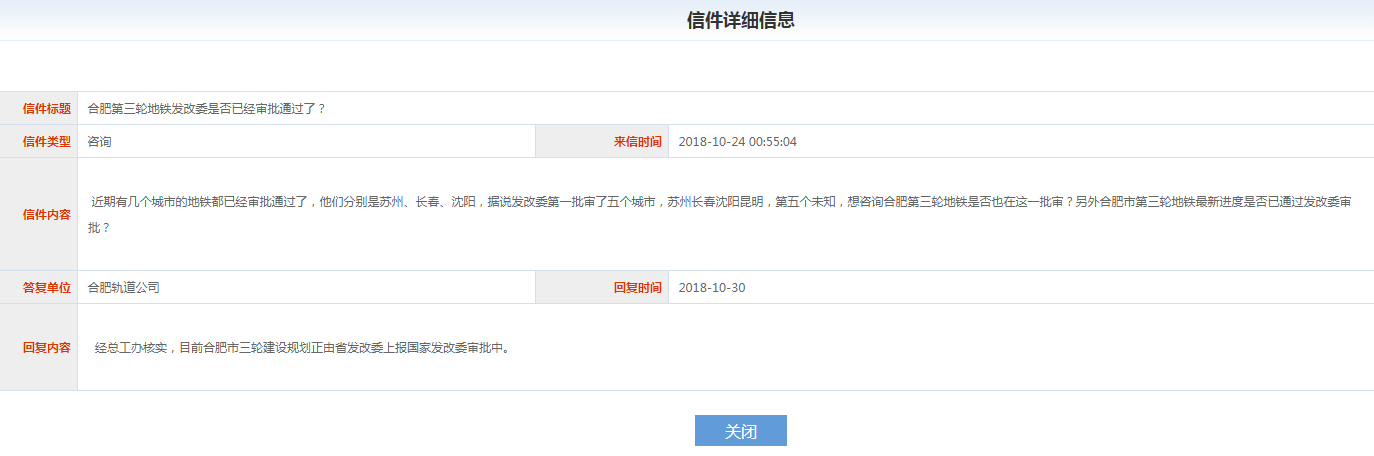Click the second content line reading 批？
The image size is (1374, 456).
(x=99, y=228)
